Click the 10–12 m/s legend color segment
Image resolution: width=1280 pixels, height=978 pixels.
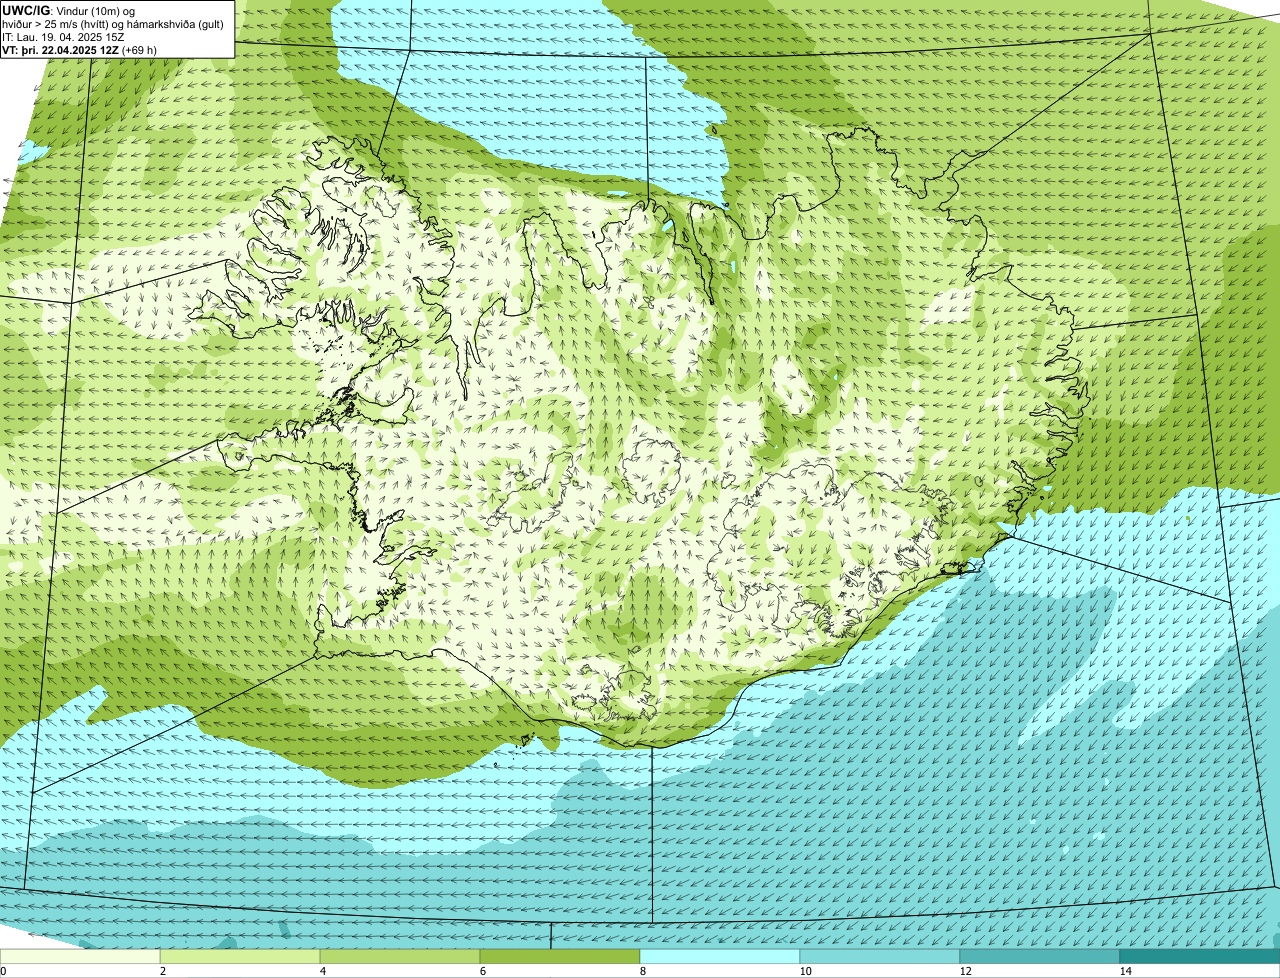(880, 956)
